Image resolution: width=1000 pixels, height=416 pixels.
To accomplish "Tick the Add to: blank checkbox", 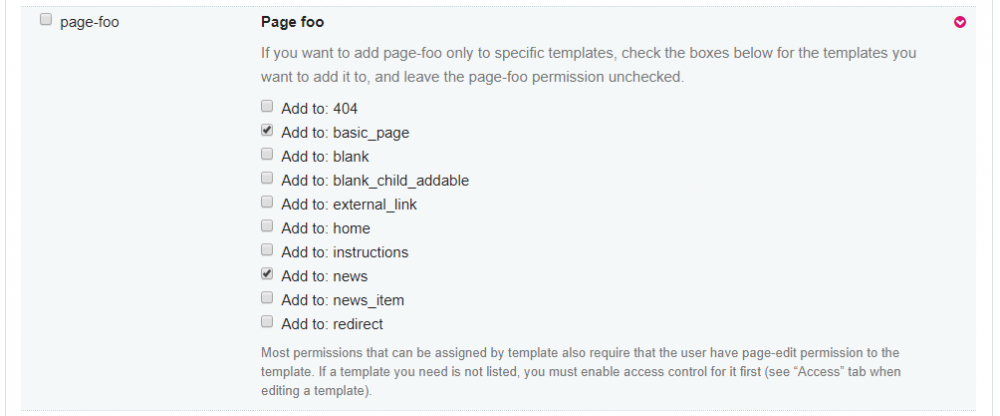I will (x=267, y=155).
